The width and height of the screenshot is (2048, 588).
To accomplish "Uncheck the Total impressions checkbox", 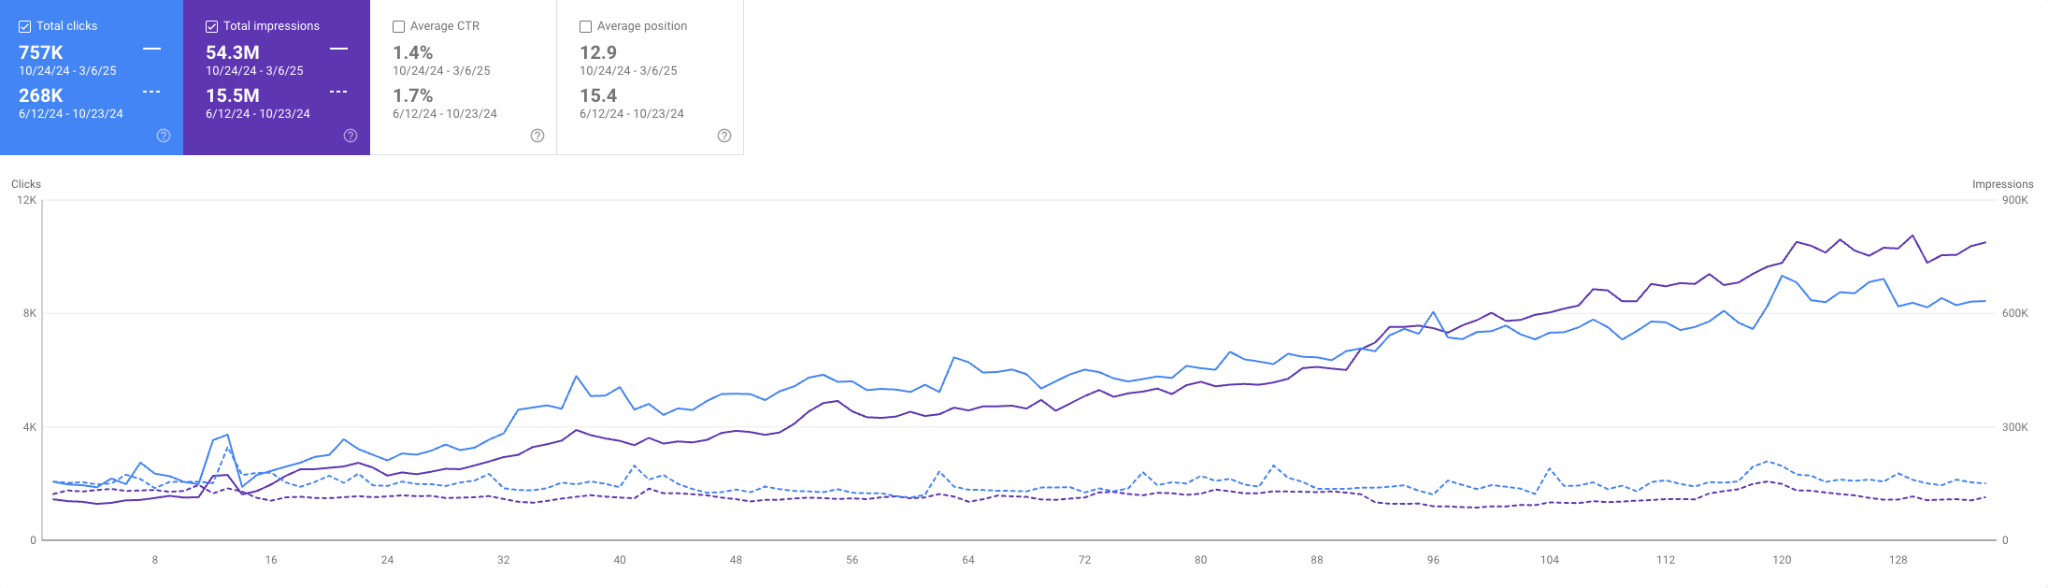I will [x=212, y=27].
